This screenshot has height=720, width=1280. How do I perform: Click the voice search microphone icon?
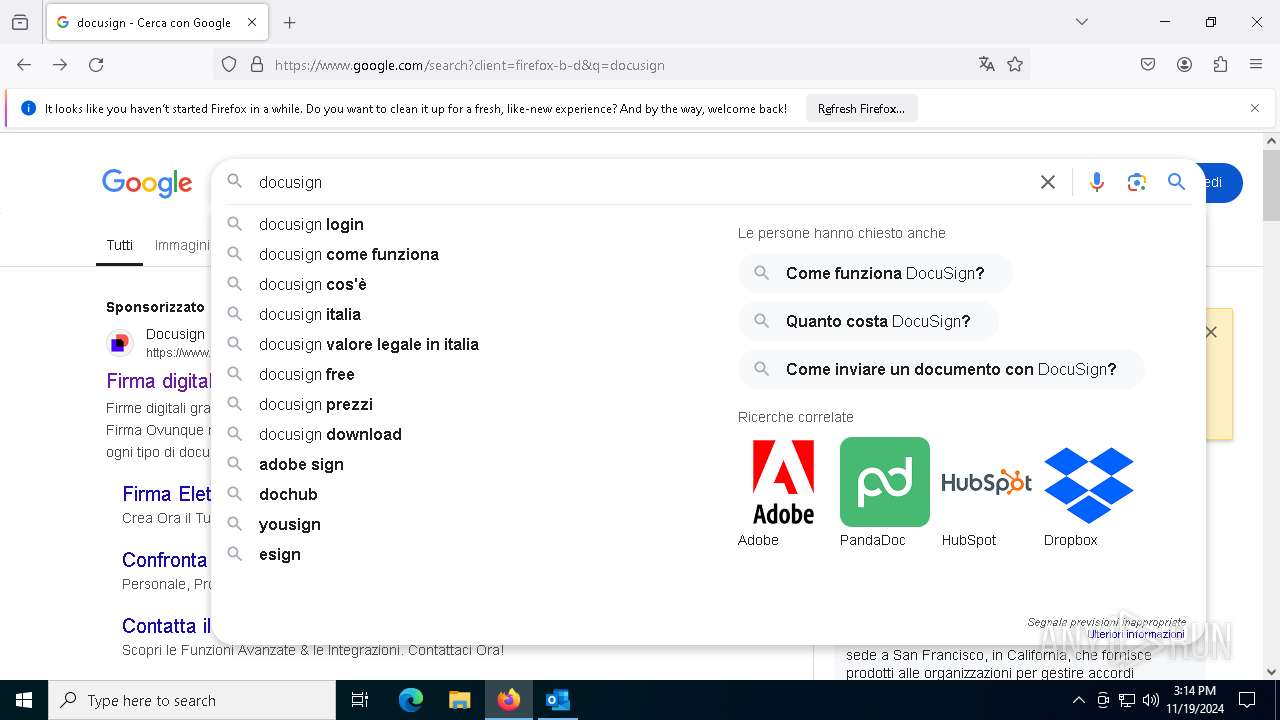pos(1097,182)
